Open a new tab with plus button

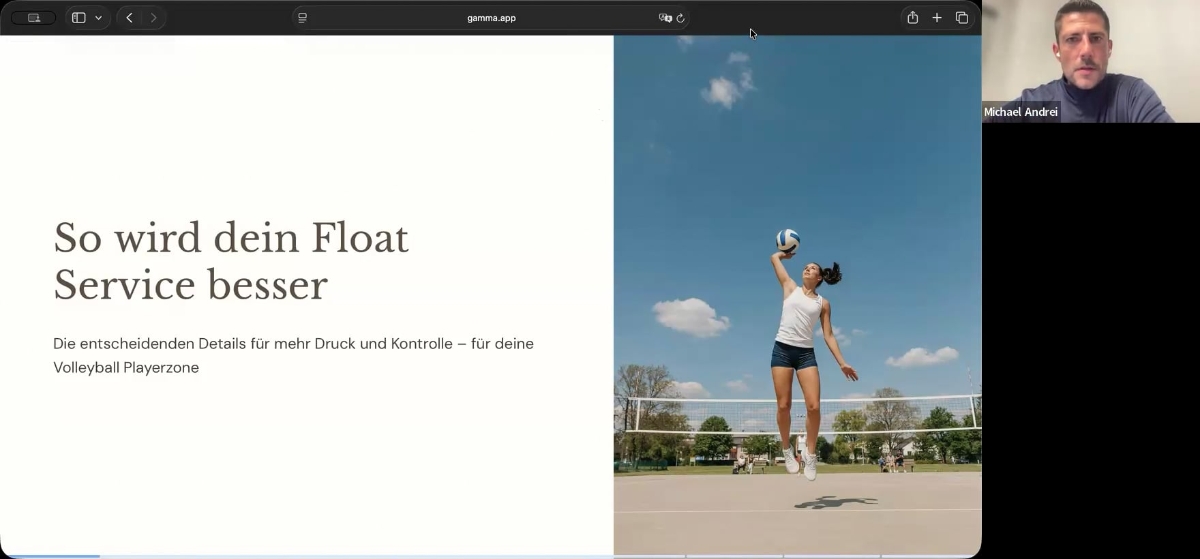tap(937, 18)
